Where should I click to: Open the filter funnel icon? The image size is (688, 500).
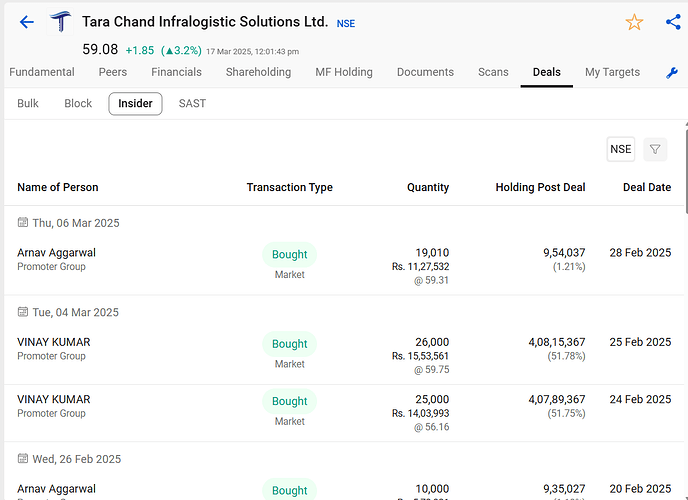655,150
